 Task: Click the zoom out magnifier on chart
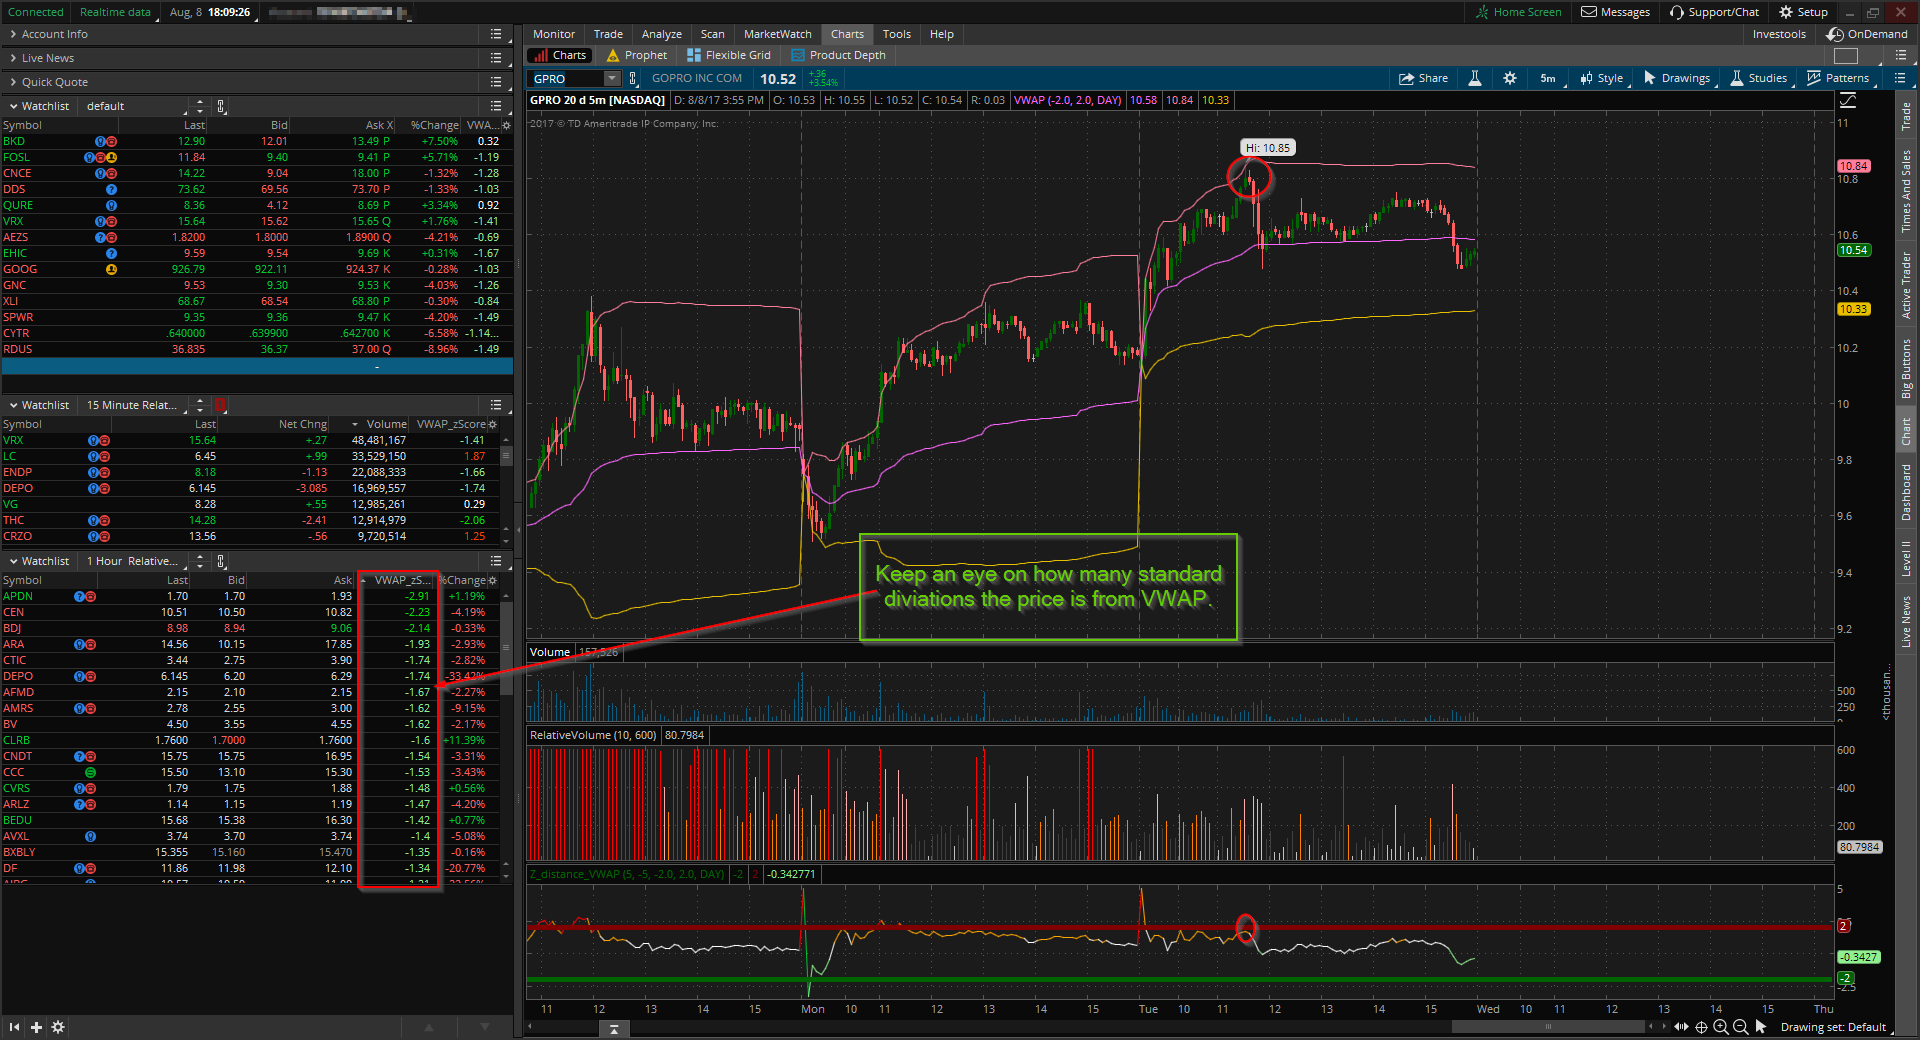pos(1741,1027)
